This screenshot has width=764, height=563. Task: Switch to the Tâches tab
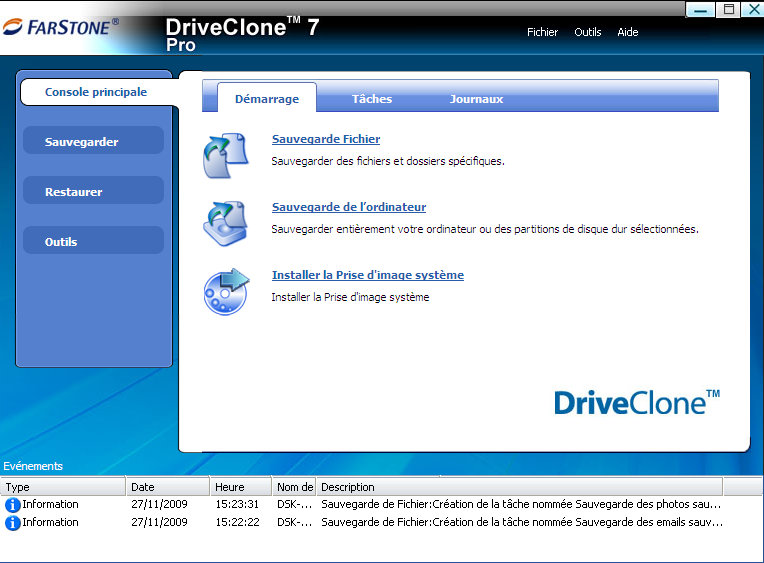pyautogui.click(x=372, y=98)
